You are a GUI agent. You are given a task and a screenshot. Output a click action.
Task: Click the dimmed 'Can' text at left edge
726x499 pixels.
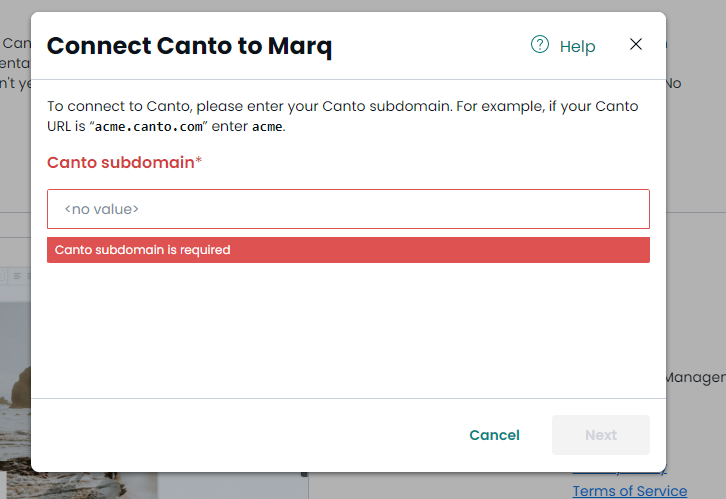pyautogui.click(x=17, y=43)
